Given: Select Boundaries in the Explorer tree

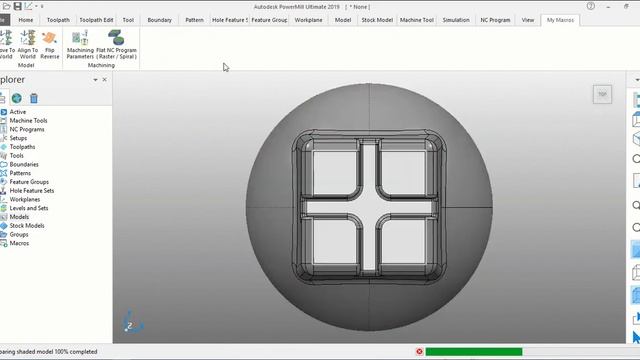Looking at the screenshot, I should coord(24,164).
